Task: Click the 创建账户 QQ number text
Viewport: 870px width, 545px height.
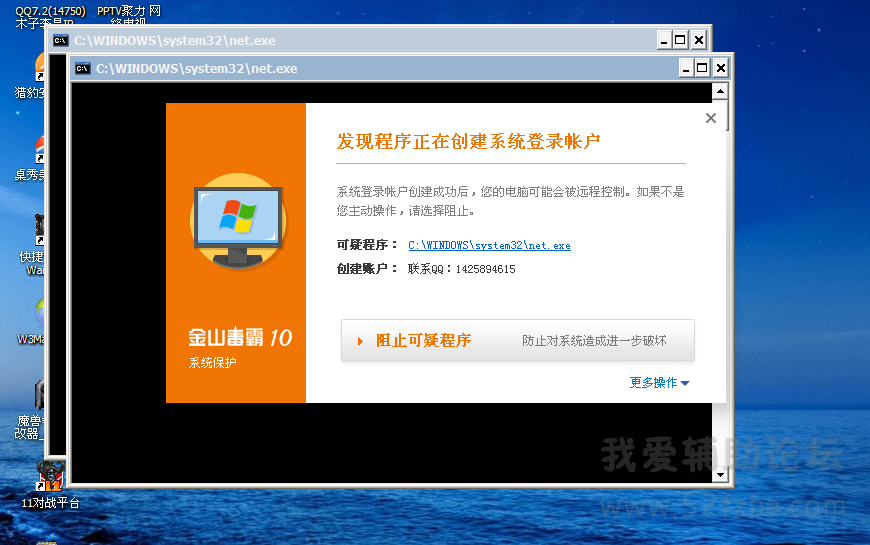Action: (x=462, y=269)
